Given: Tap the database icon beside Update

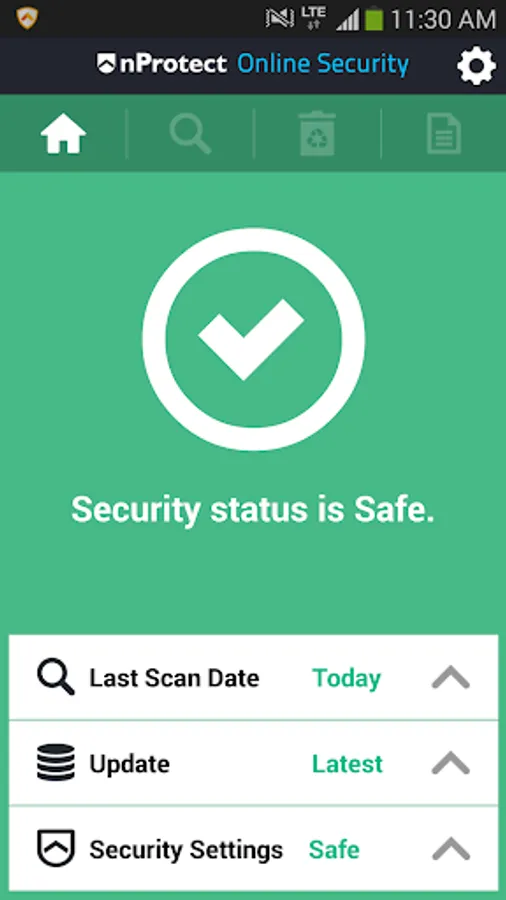Looking at the screenshot, I should click(x=56, y=762).
